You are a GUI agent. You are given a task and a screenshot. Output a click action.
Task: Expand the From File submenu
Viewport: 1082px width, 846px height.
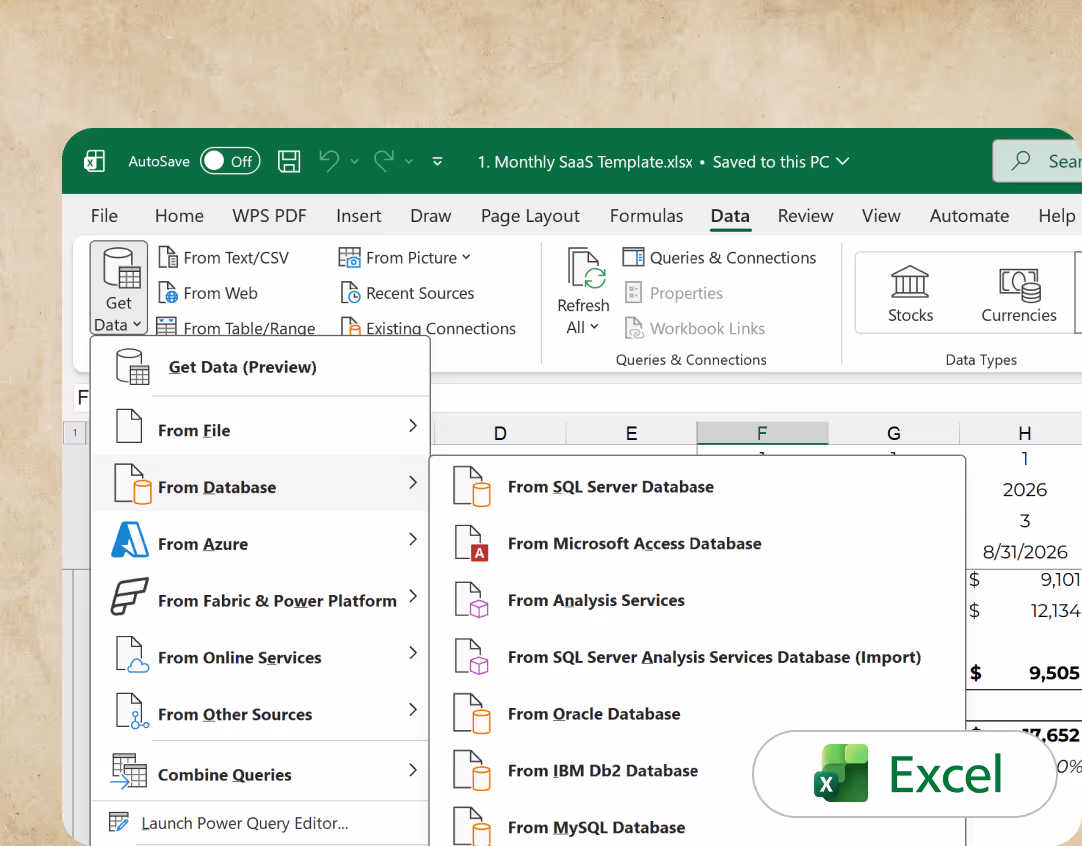point(260,427)
